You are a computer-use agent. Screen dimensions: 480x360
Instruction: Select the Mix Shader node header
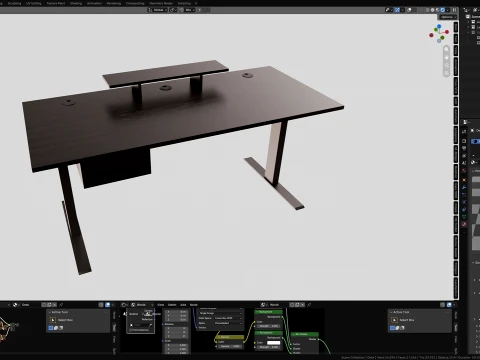coord(305,334)
